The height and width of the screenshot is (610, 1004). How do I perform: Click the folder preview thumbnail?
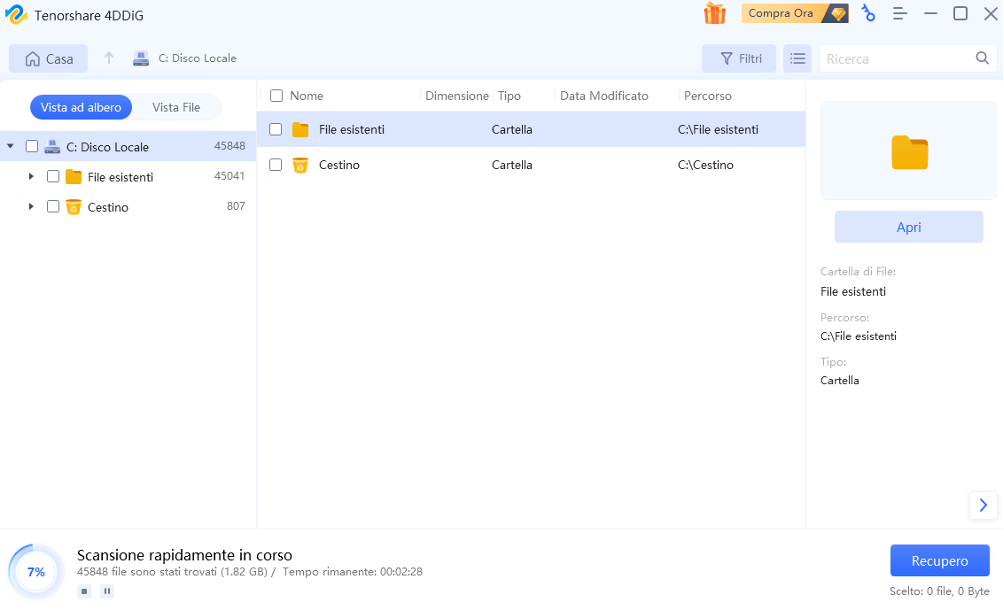click(x=909, y=151)
